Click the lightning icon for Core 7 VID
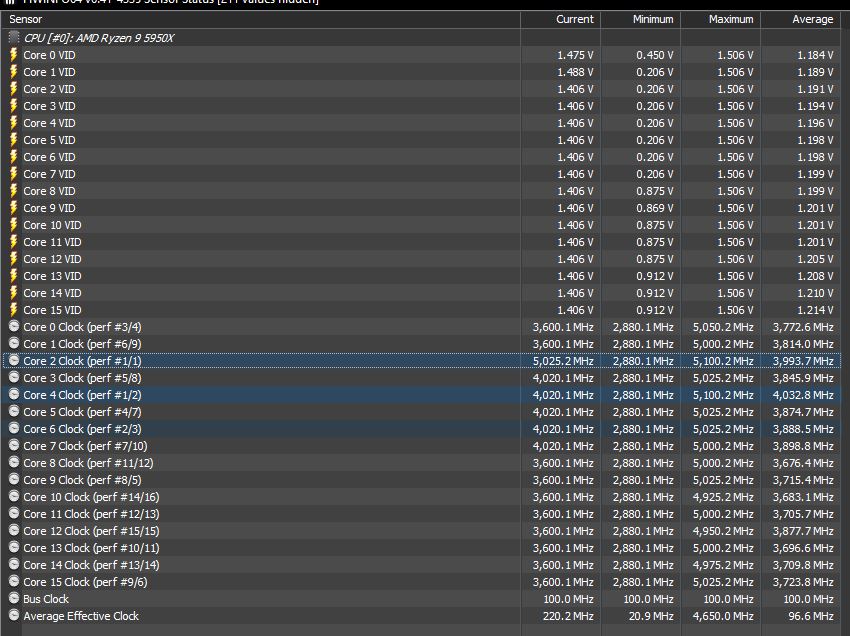The width and height of the screenshot is (850, 636). 14,174
